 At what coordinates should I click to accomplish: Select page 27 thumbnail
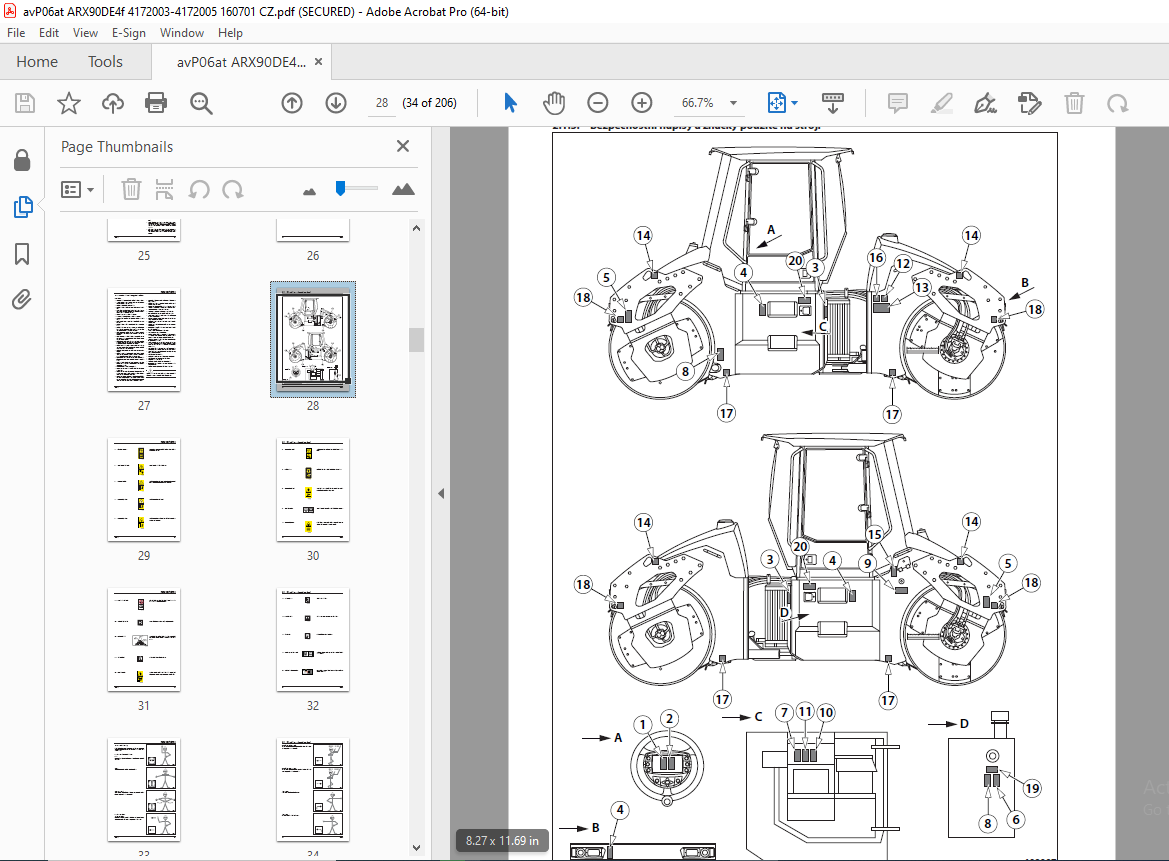click(144, 340)
